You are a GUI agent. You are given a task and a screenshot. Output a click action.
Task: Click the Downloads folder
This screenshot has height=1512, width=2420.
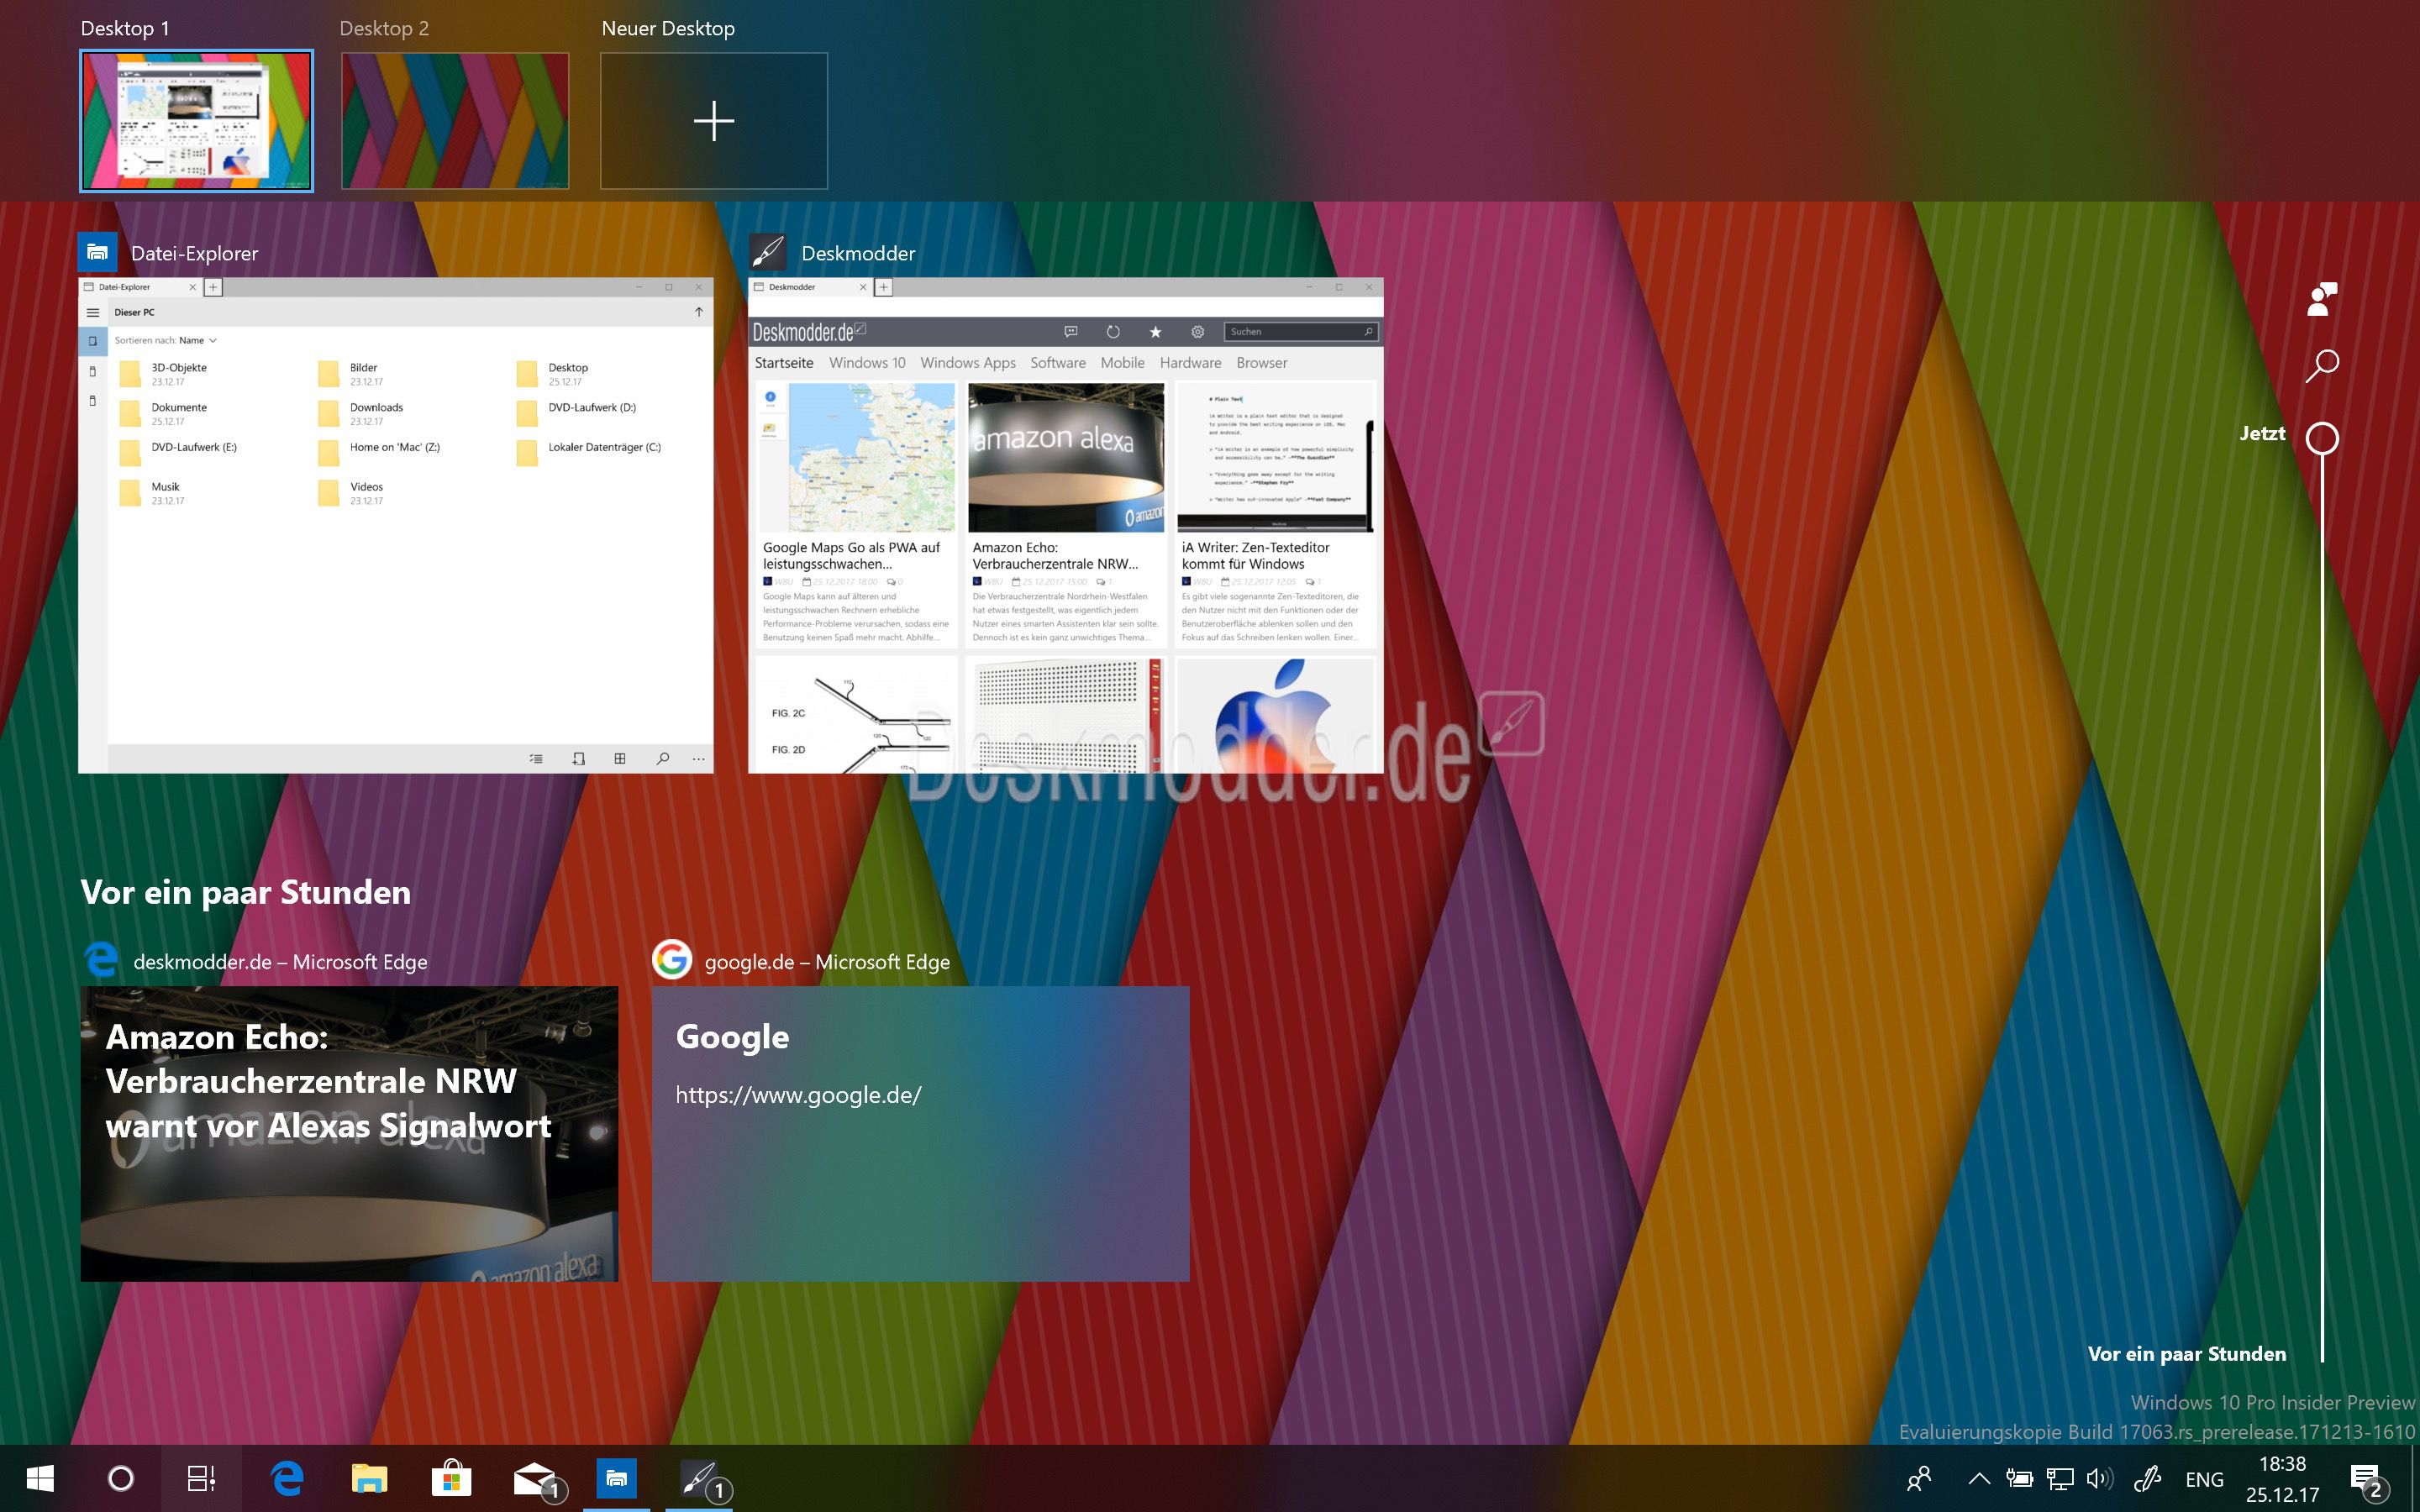click(361, 414)
